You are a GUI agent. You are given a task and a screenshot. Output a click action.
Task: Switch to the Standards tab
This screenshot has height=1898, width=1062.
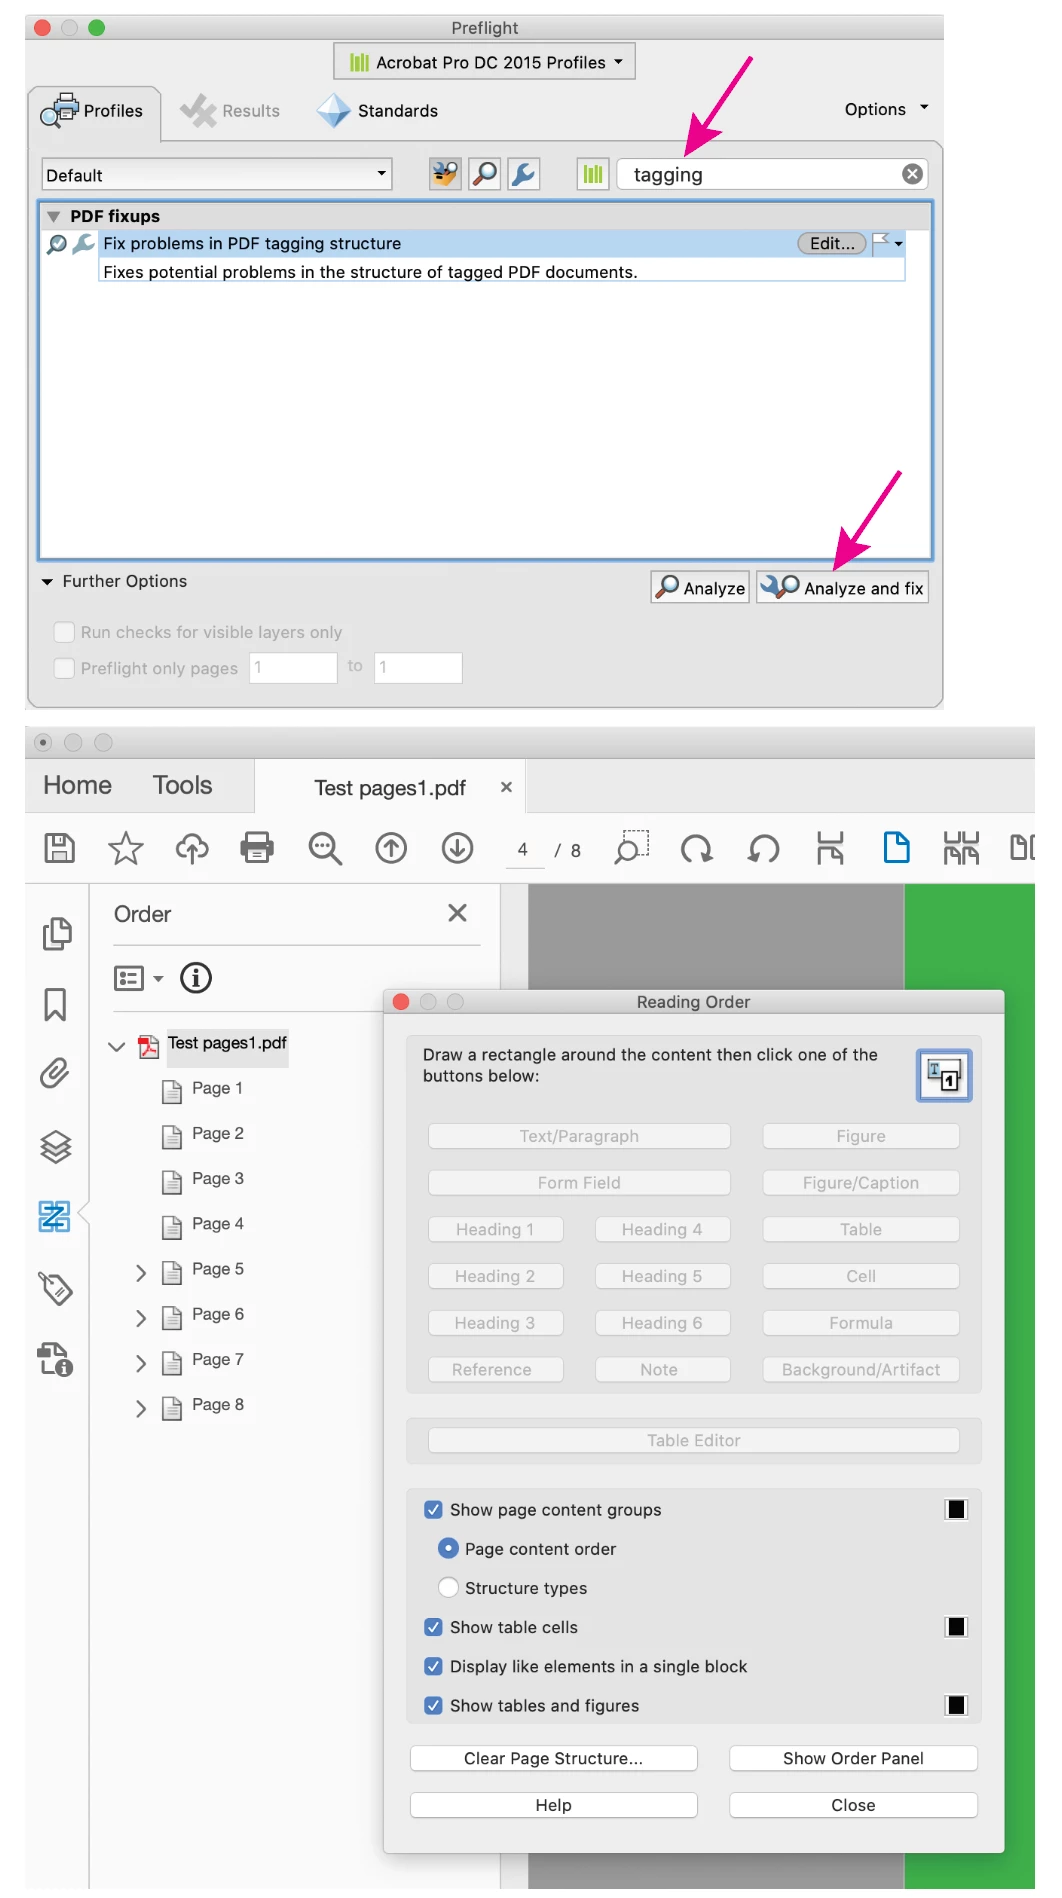click(x=377, y=110)
